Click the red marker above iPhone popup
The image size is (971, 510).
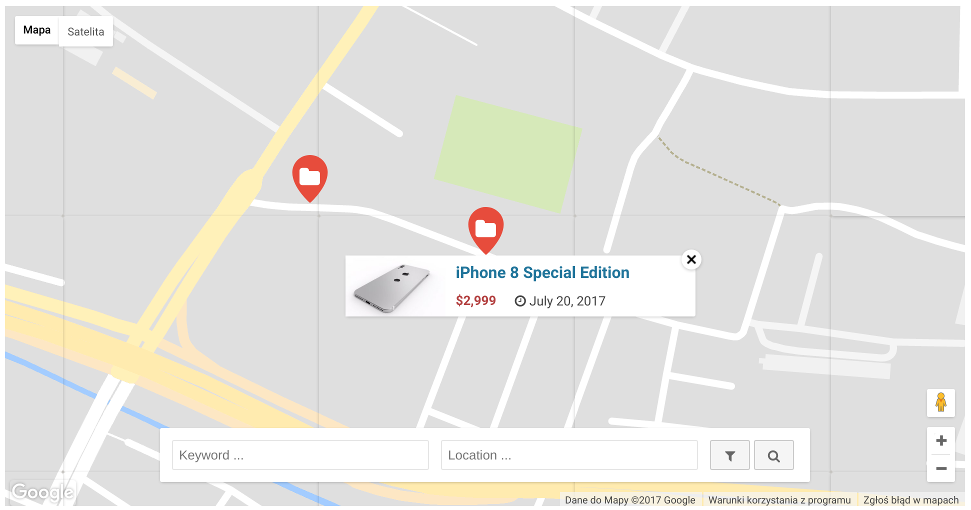[486, 230]
